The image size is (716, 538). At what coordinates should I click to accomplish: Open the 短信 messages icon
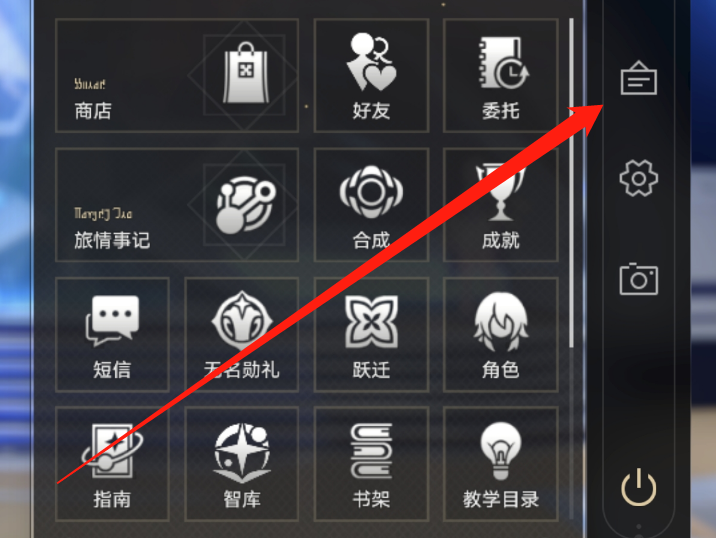pyautogui.click(x=112, y=335)
